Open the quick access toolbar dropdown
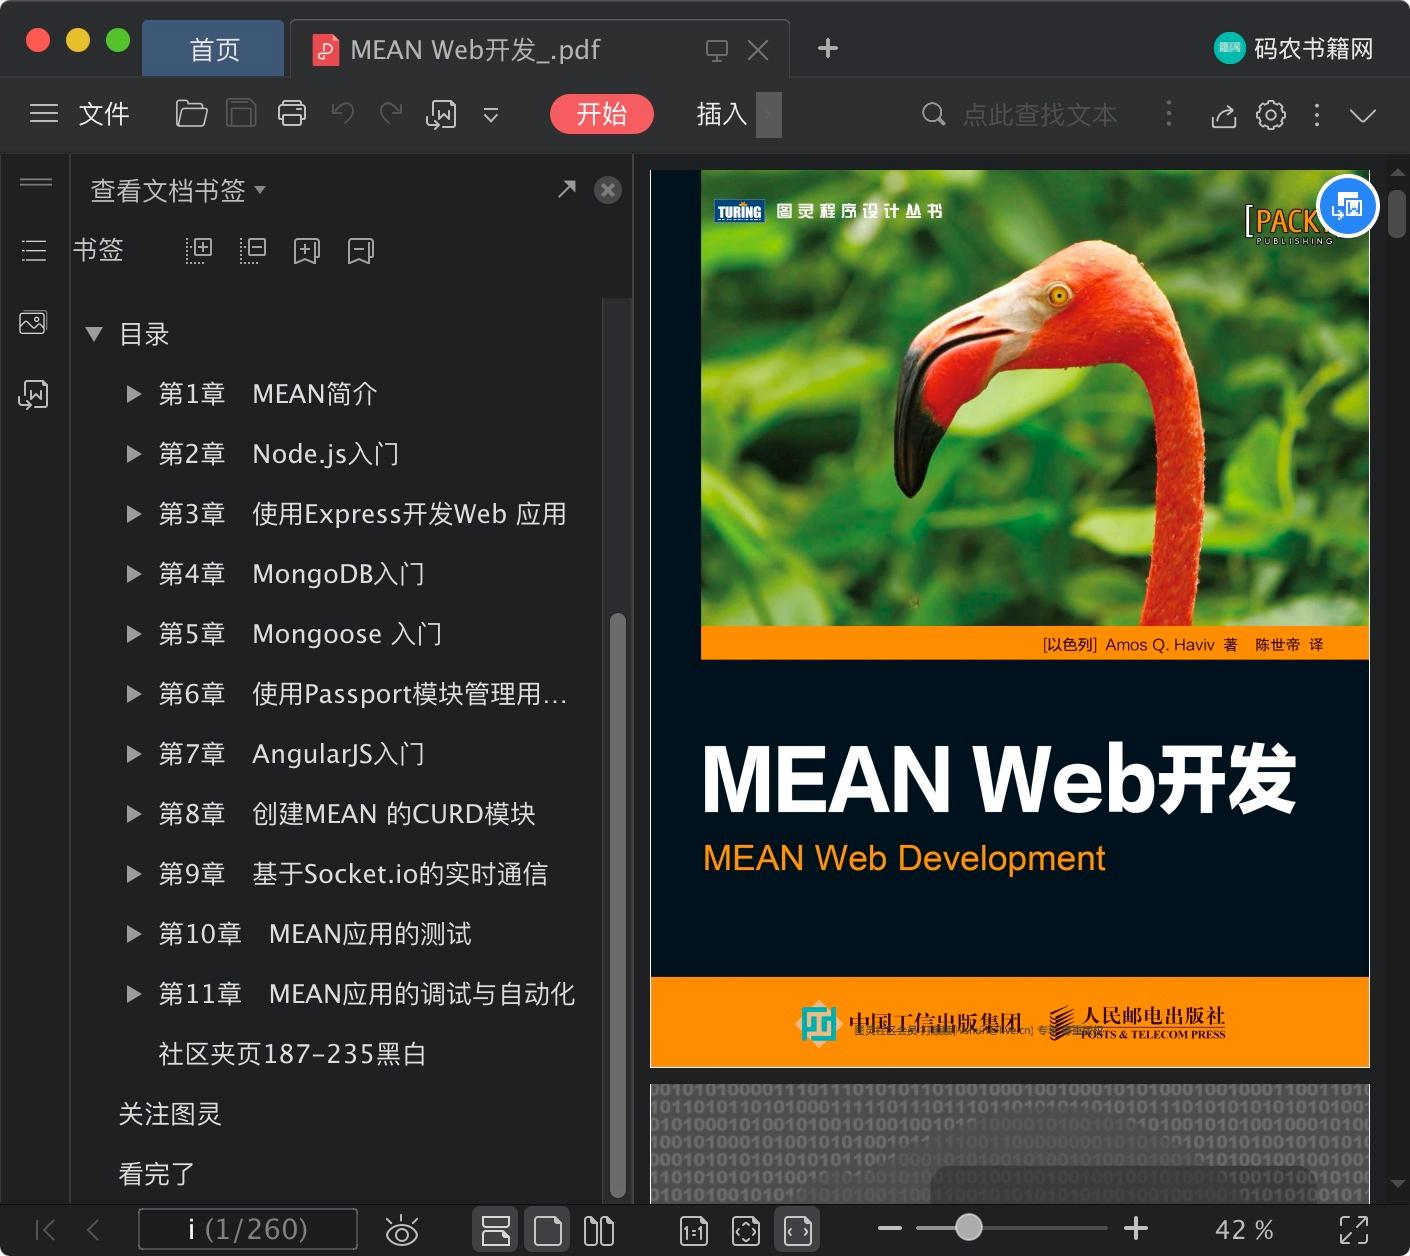Viewport: 1410px width, 1256px height. [491, 115]
